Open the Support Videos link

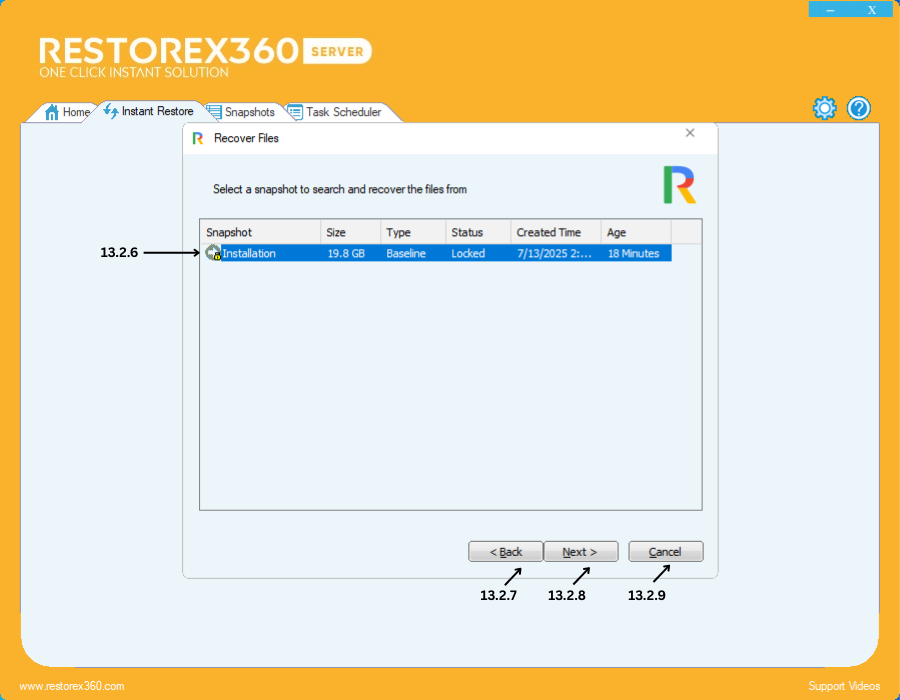point(844,686)
